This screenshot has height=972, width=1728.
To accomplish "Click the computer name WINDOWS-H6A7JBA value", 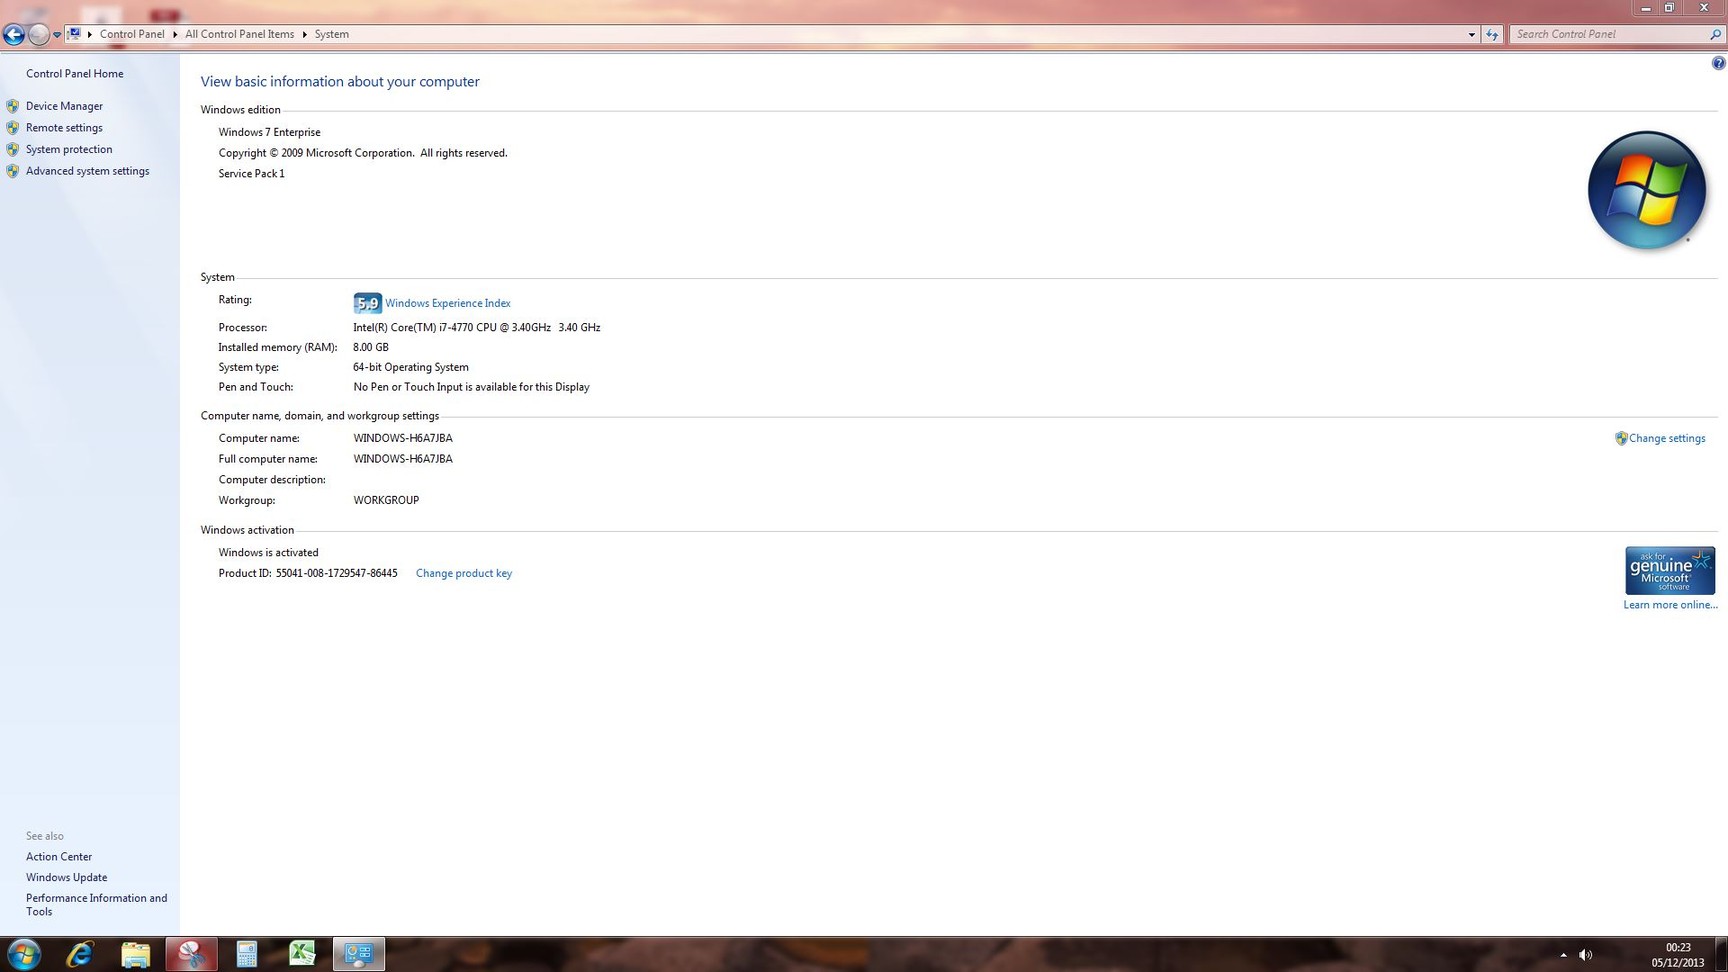I will tap(403, 438).
